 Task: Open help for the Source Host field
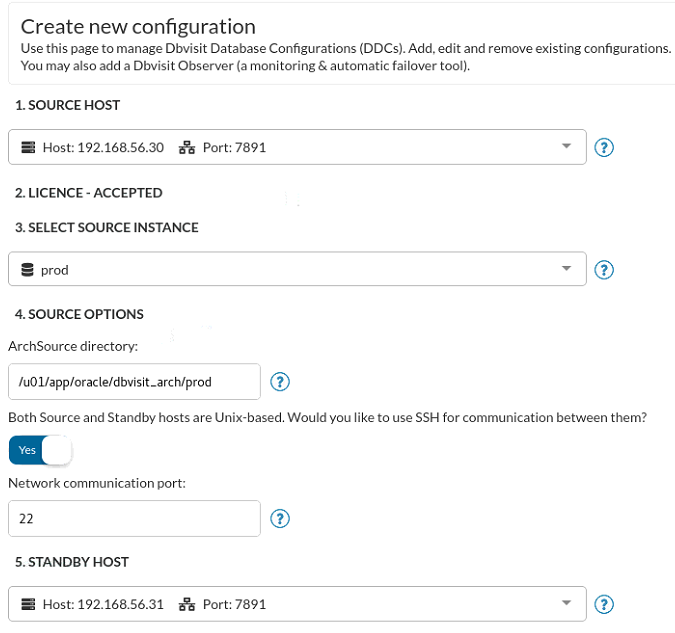click(604, 148)
